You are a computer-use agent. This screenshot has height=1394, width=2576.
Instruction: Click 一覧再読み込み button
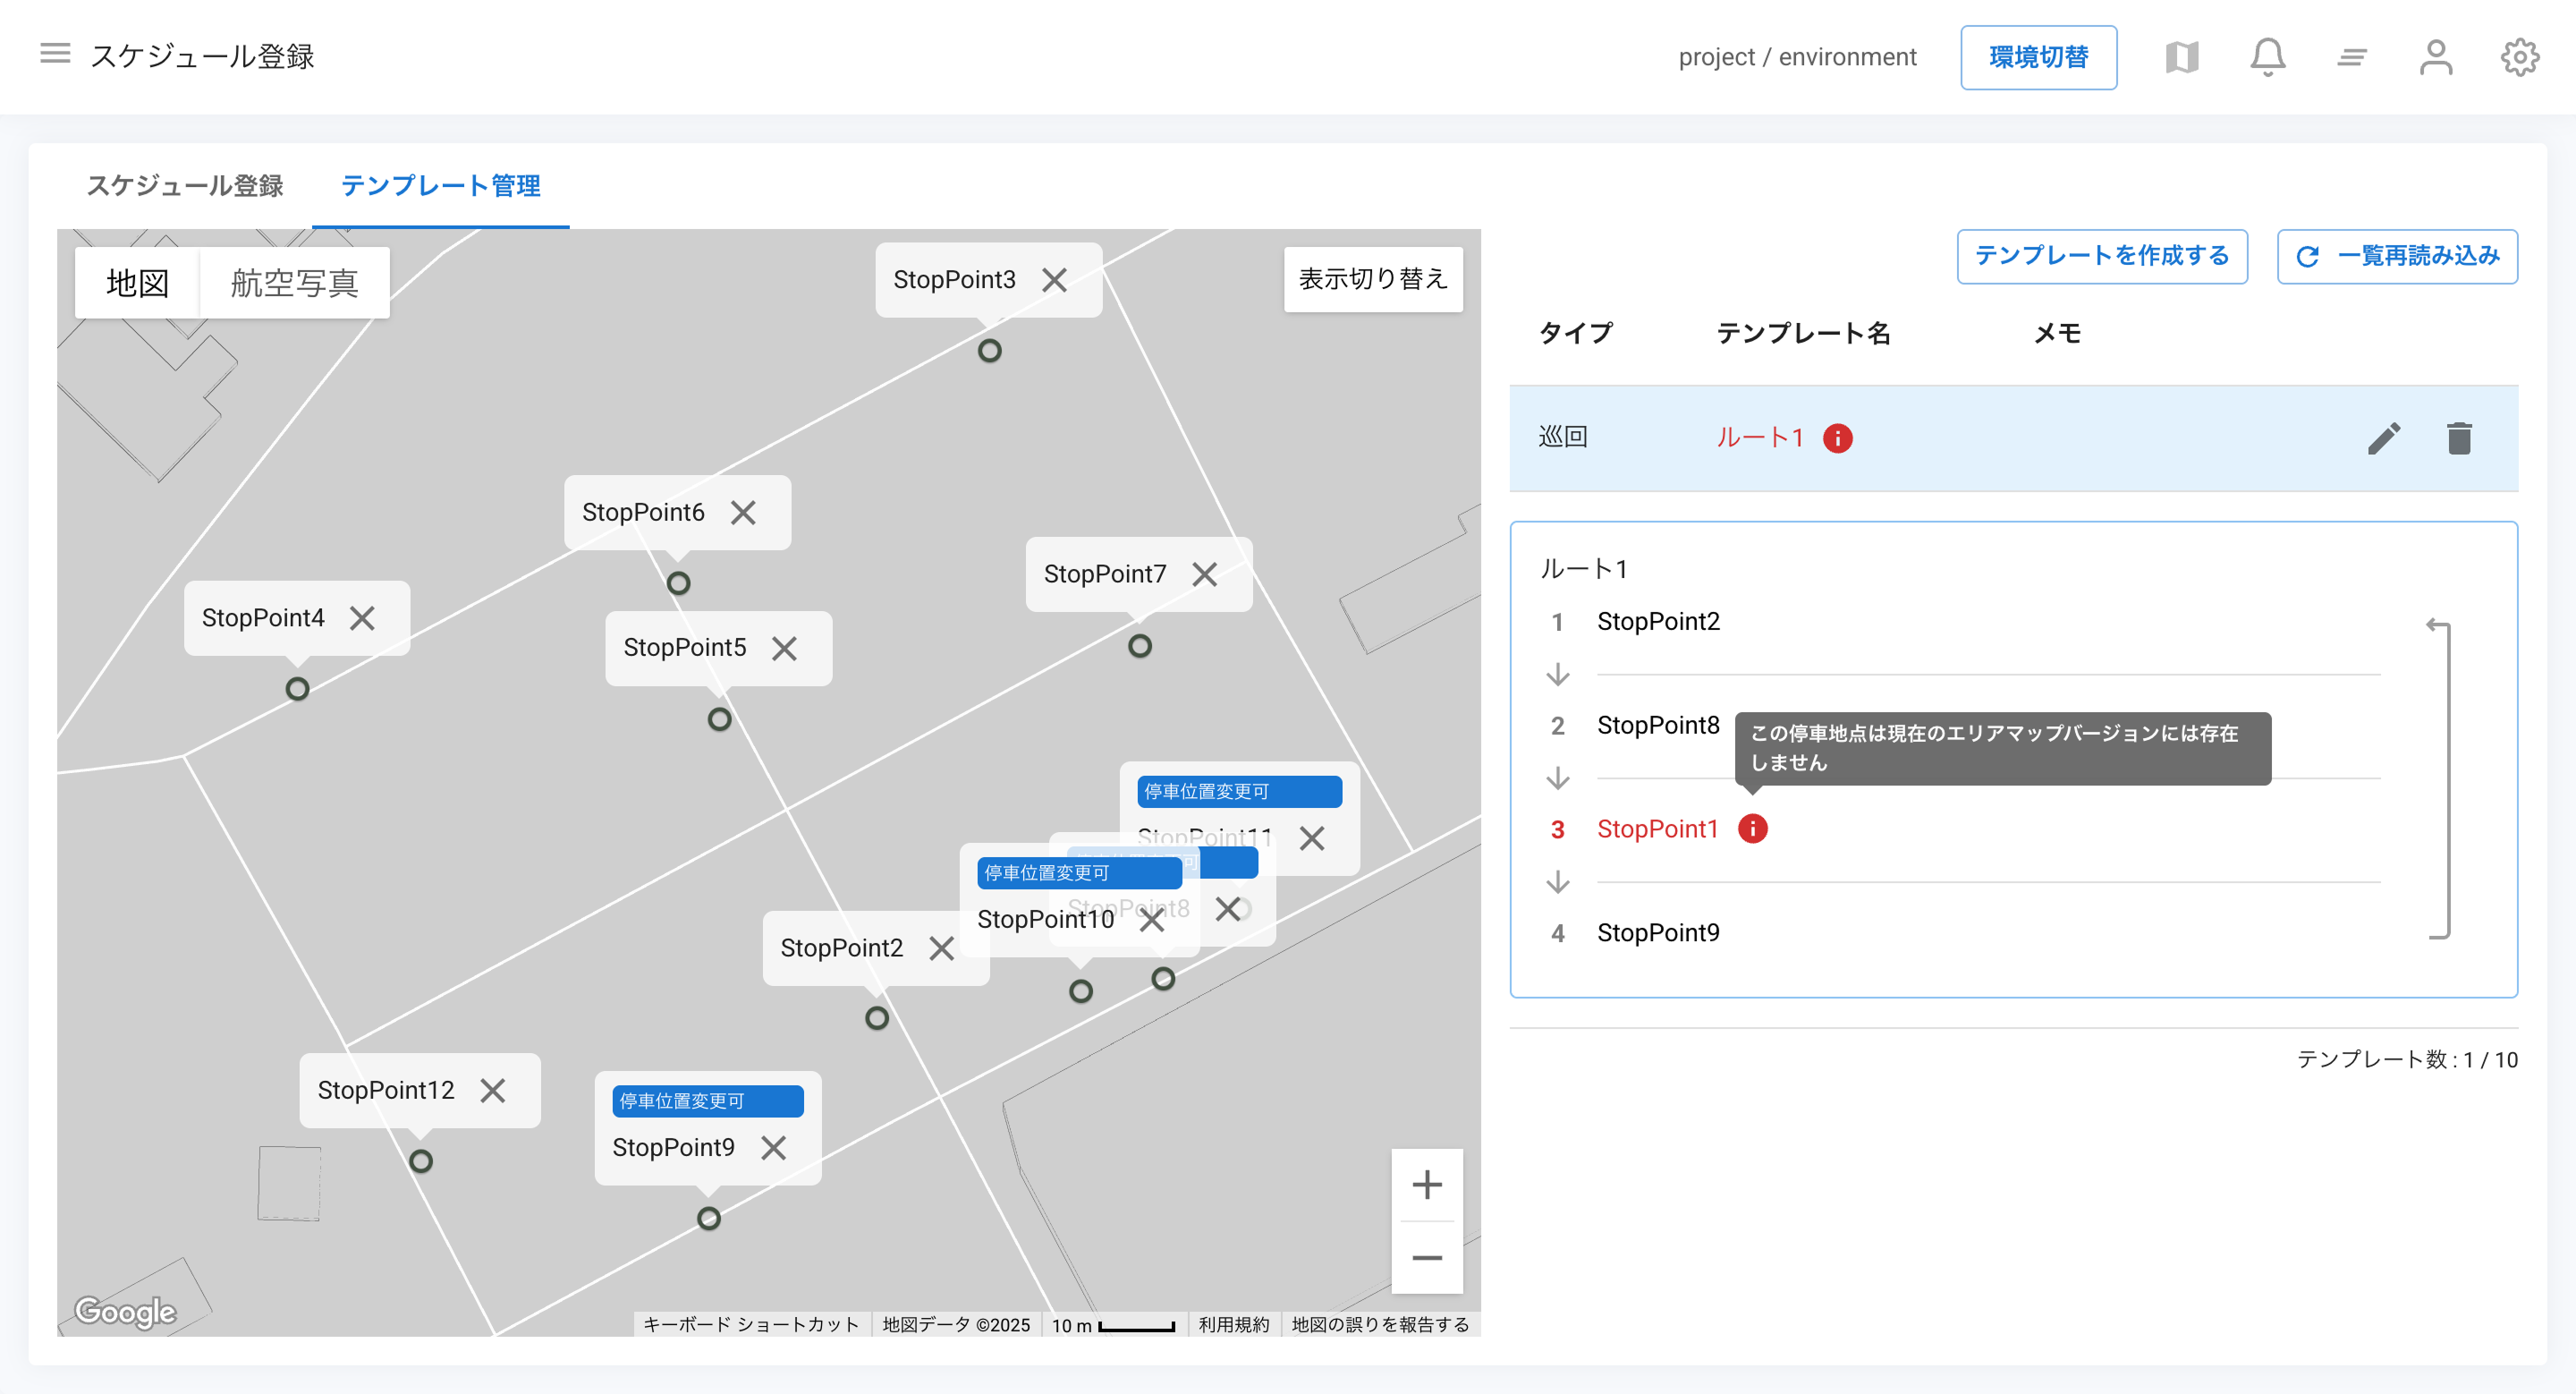(2397, 256)
